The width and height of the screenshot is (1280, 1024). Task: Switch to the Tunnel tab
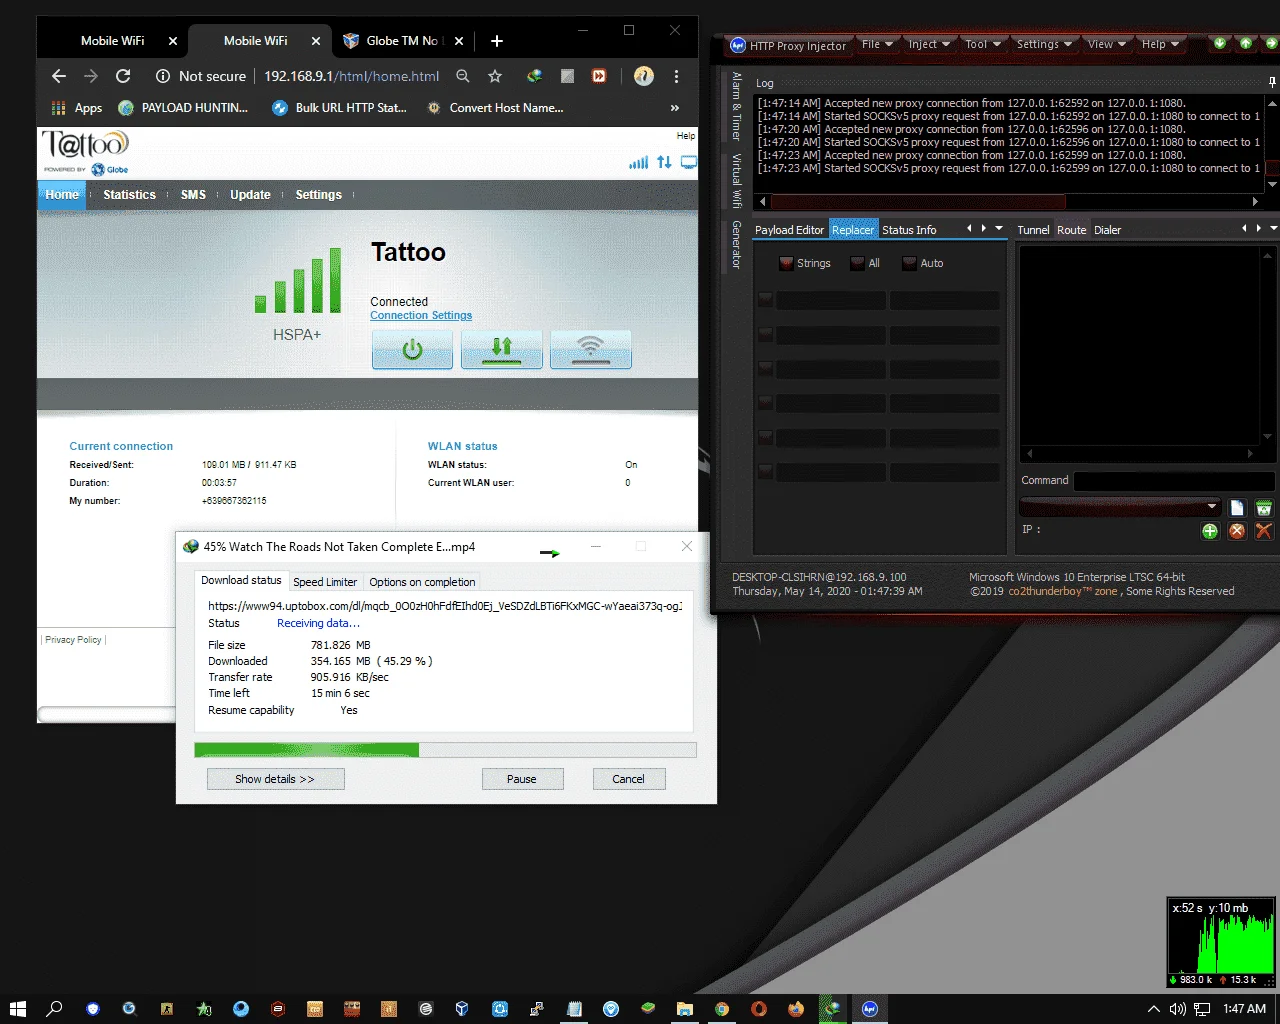pos(1033,230)
